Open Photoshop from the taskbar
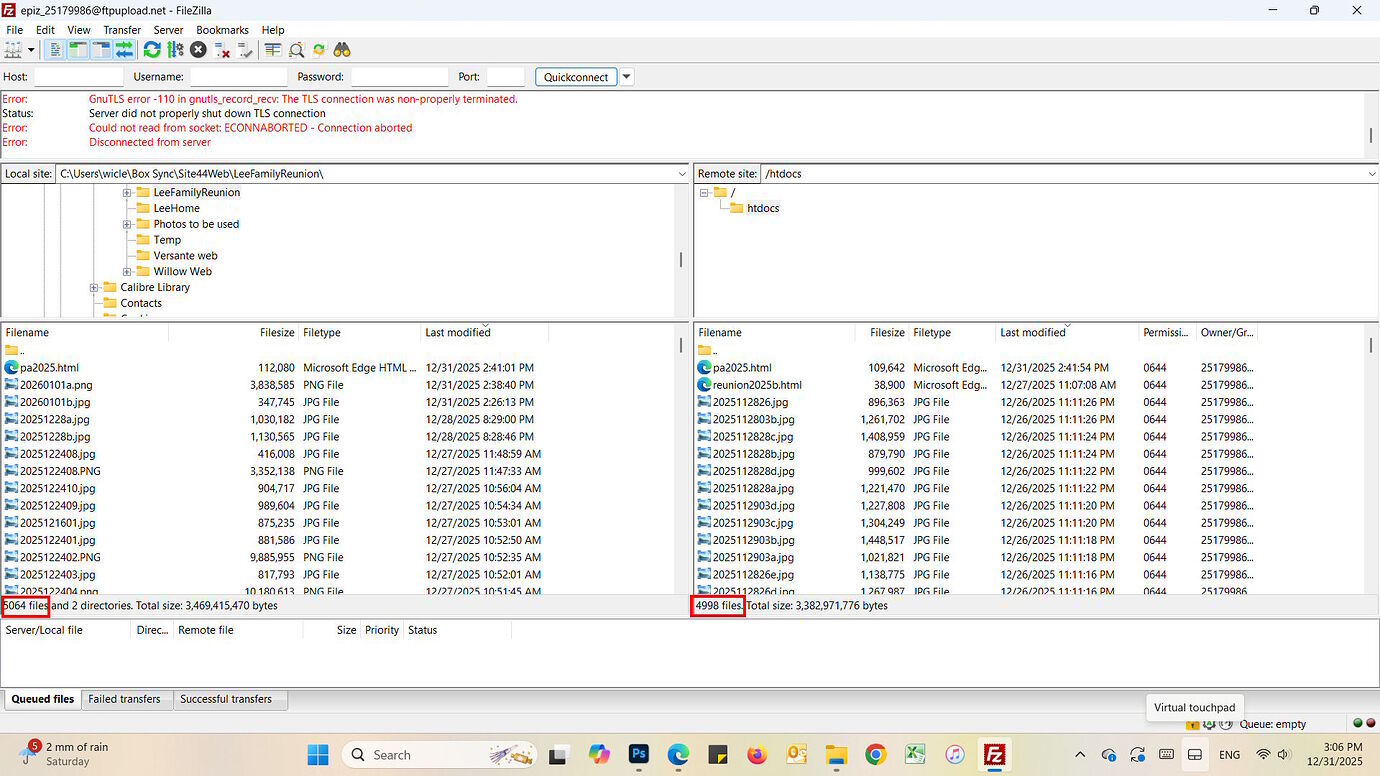The width and height of the screenshot is (1380, 776). click(638, 754)
